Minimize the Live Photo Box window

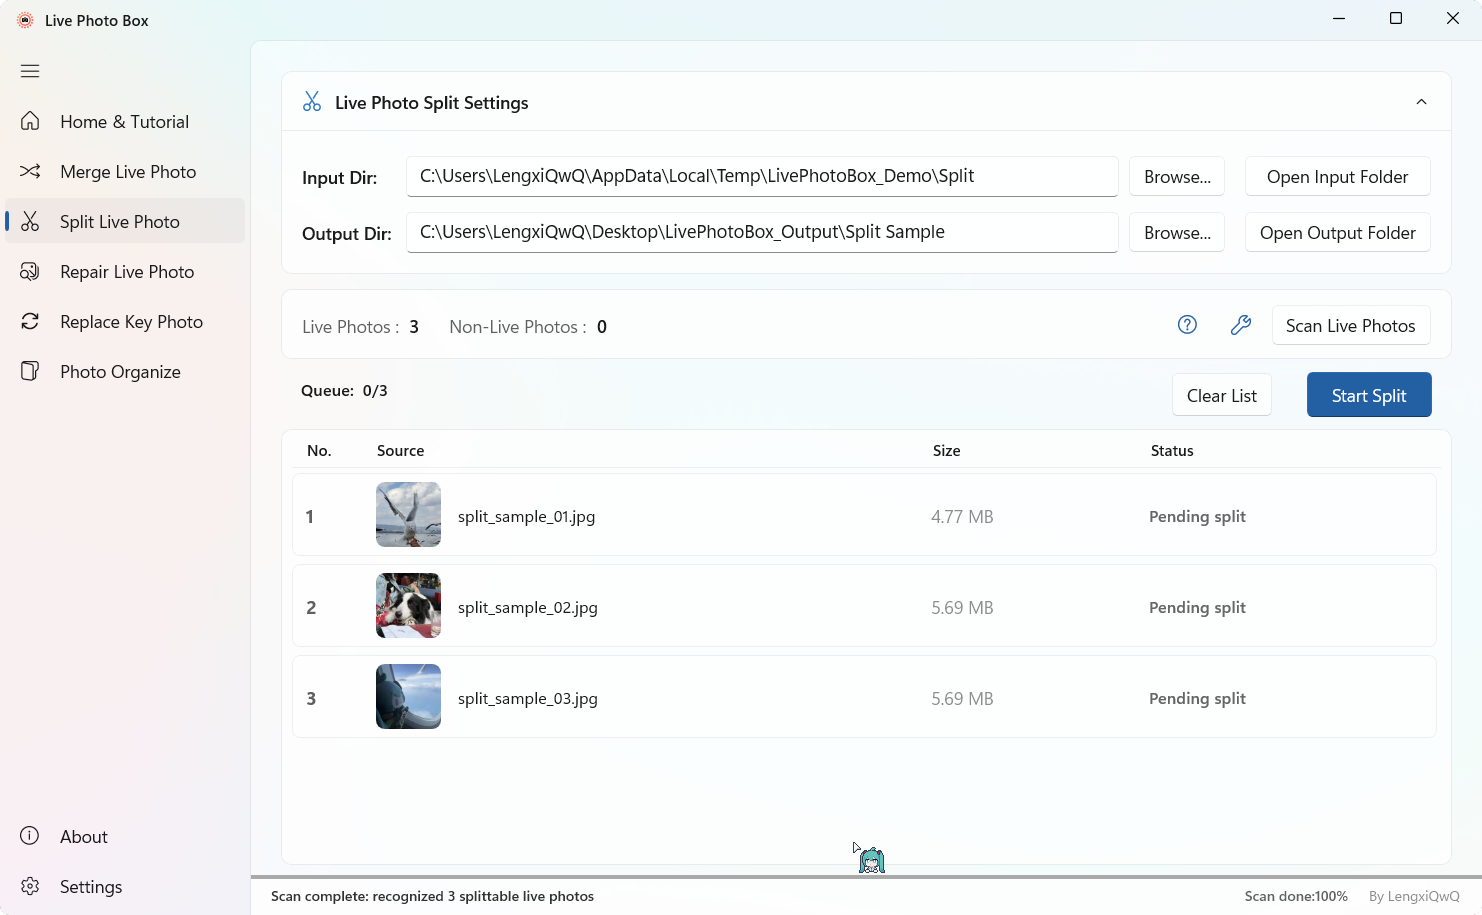pos(1339,19)
